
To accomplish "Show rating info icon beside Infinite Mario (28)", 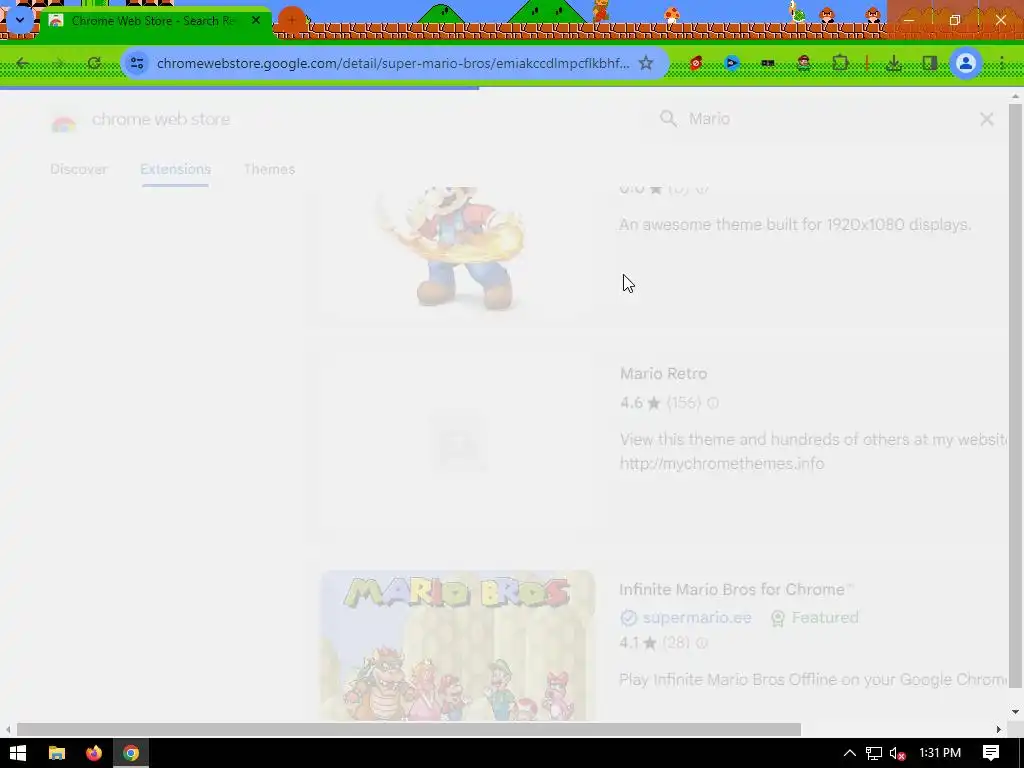I will pyautogui.click(x=702, y=643).
